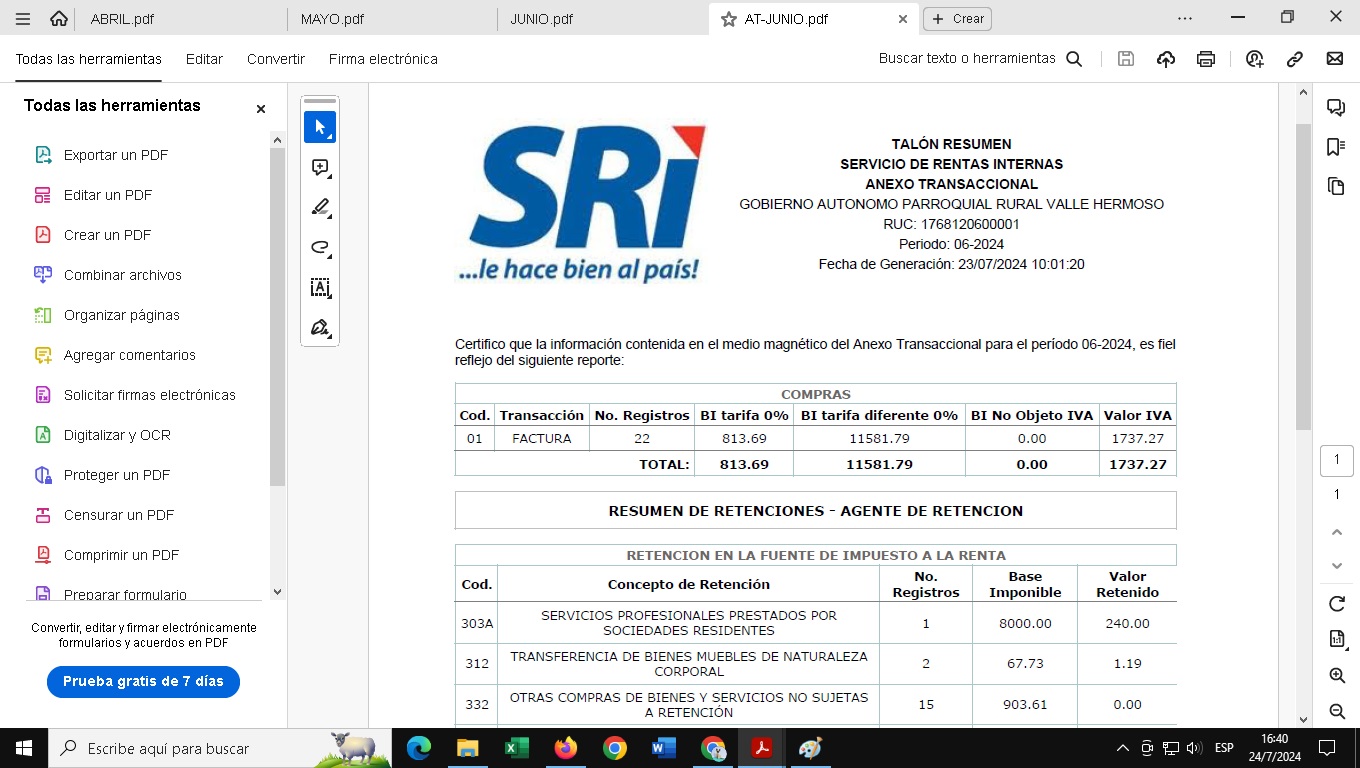Zoom in using the magnifier plus icon
Screen dimensions: 1360x768
[x=1336, y=676]
